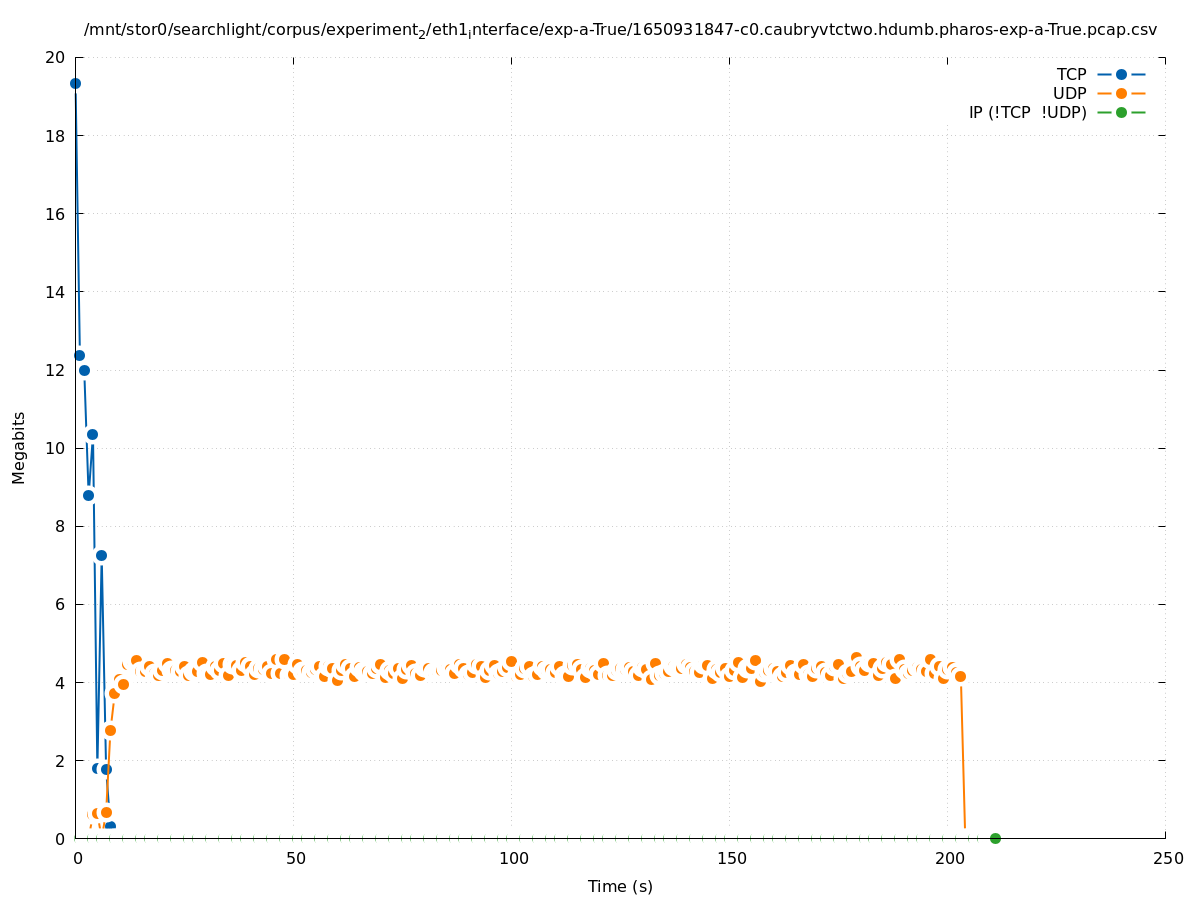Click the Time (s) x-axis label
1197x900 pixels.
click(620, 886)
